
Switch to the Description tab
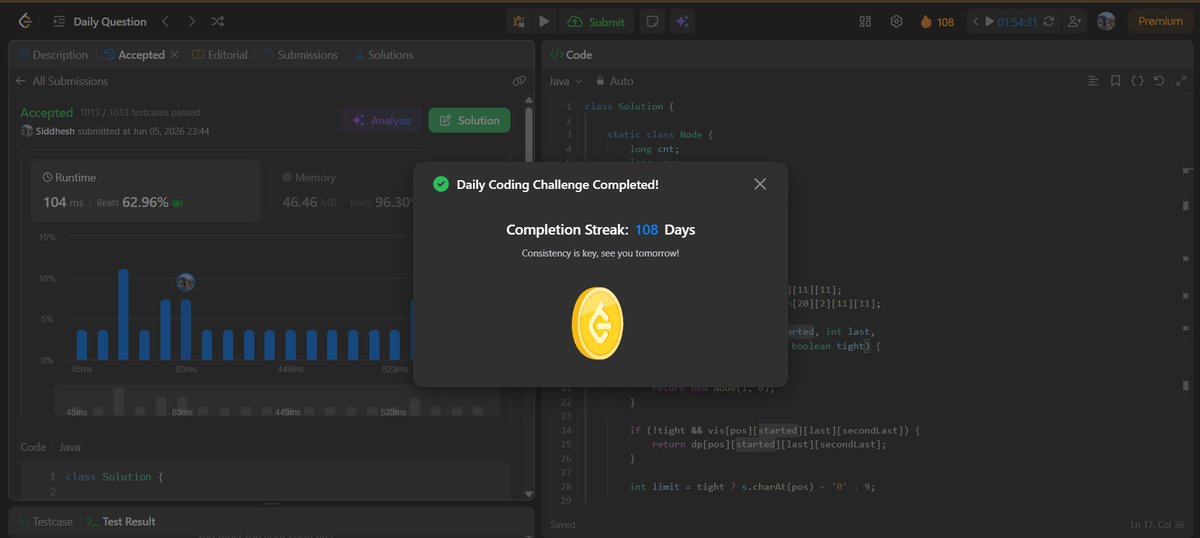click(x=53, y=55)
